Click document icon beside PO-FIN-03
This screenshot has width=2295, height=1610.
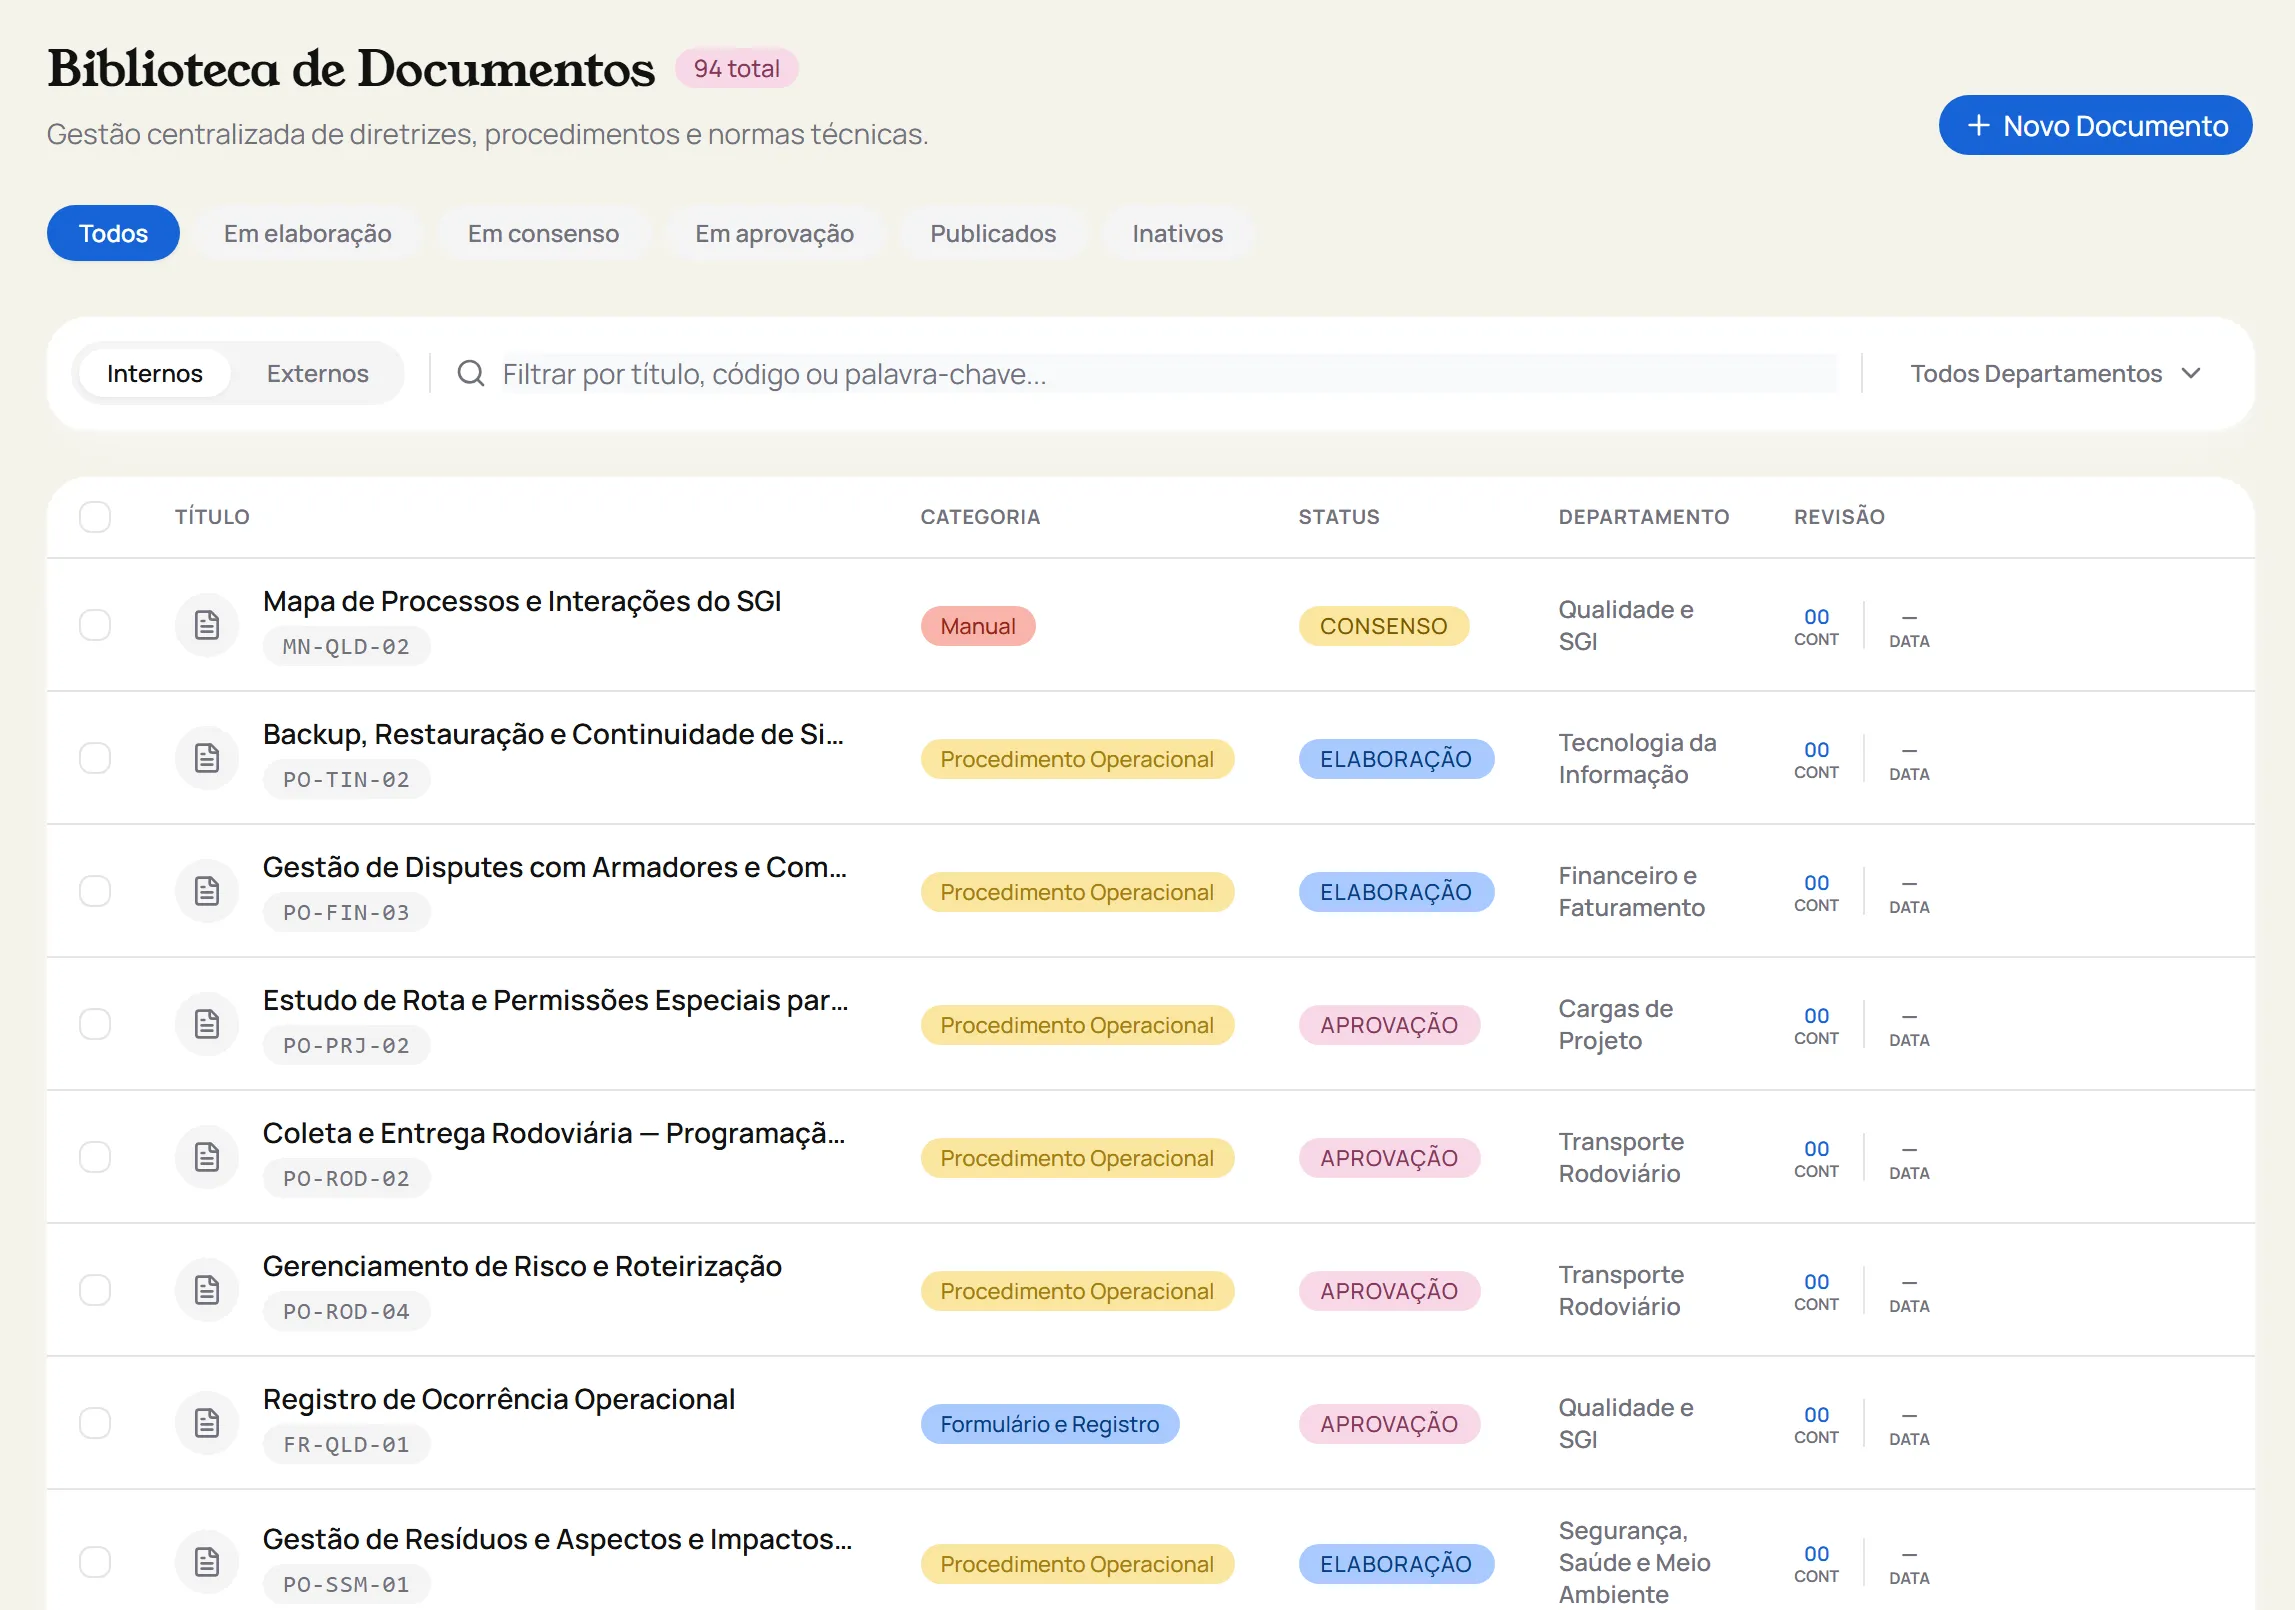point(207,891)
